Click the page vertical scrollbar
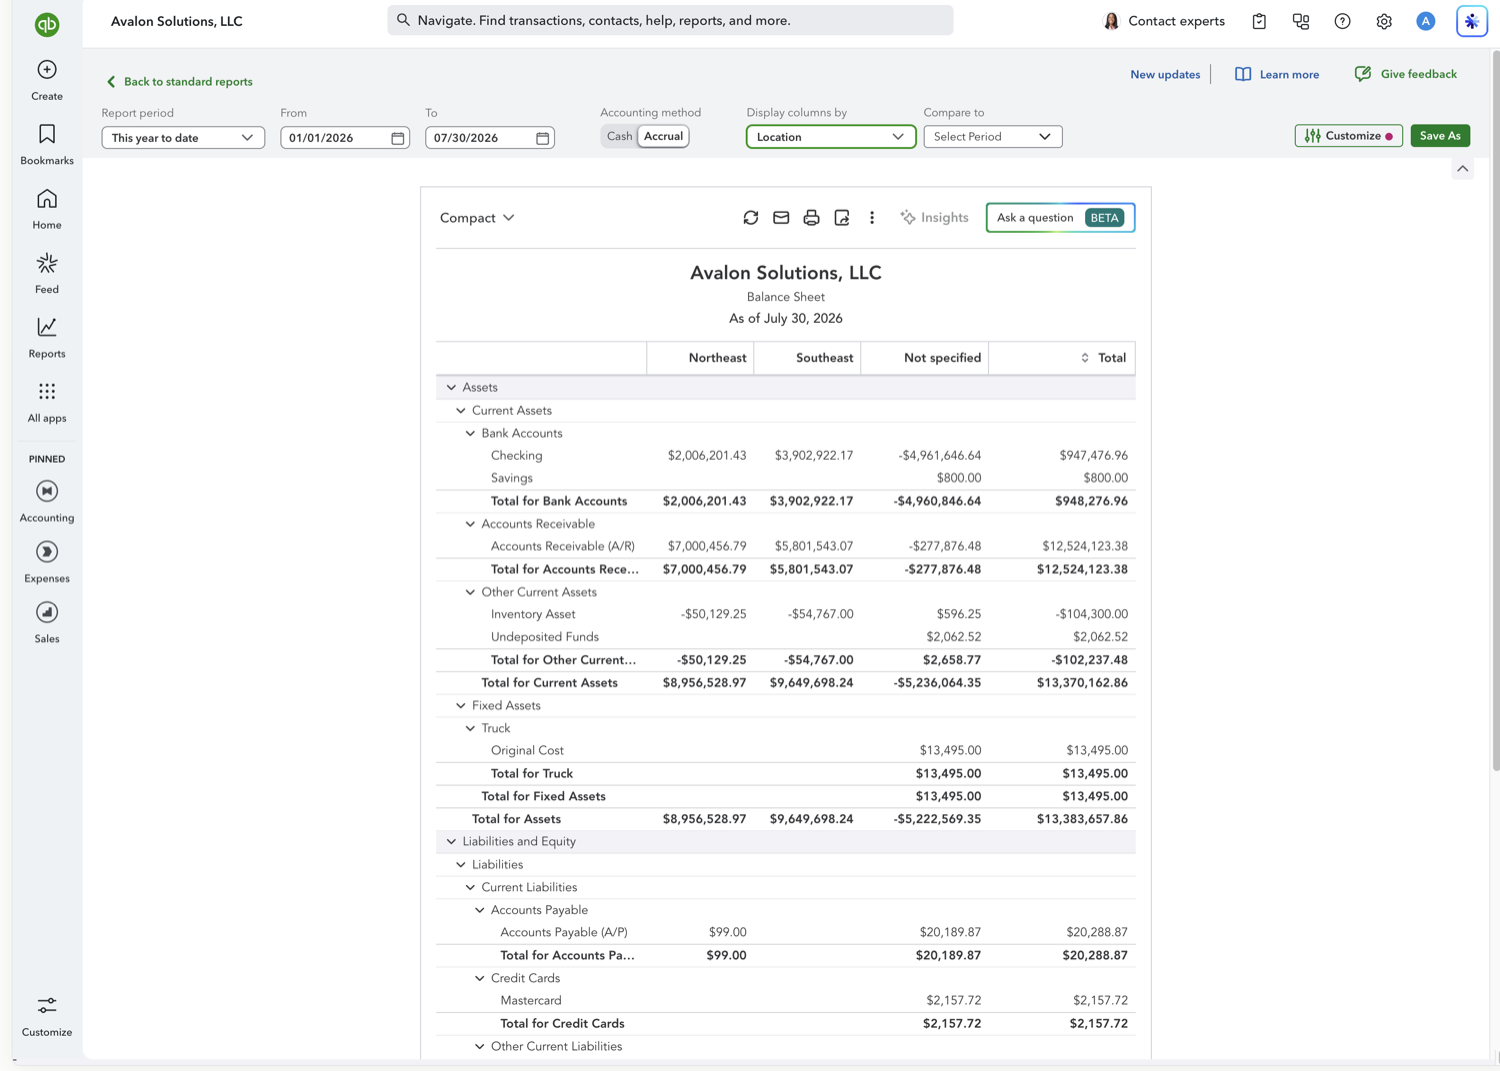 [1494, 410]
